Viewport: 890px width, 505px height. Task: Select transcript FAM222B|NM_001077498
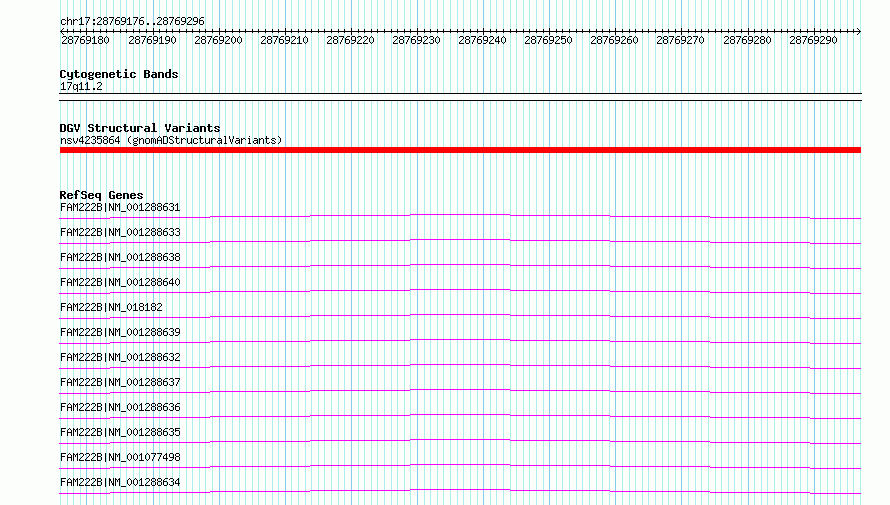[120, 457]
